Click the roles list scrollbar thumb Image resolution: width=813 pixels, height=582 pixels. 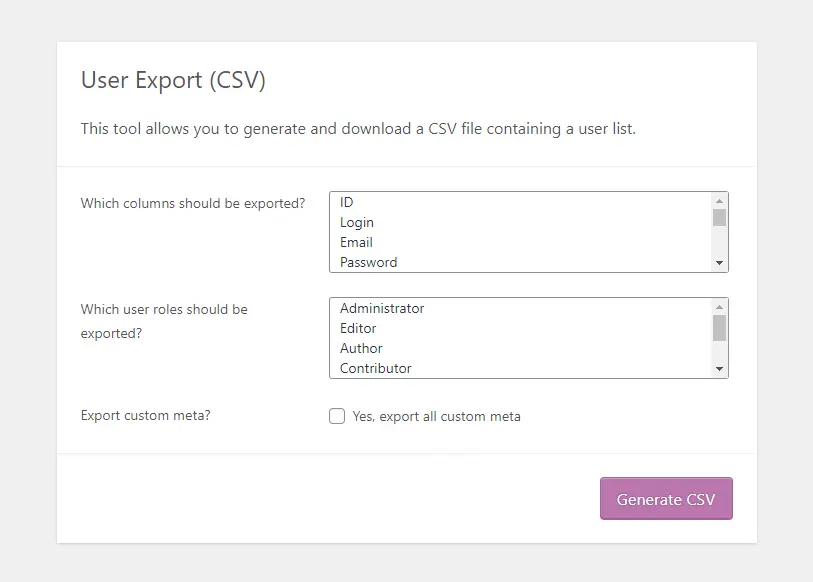[720, 325]
